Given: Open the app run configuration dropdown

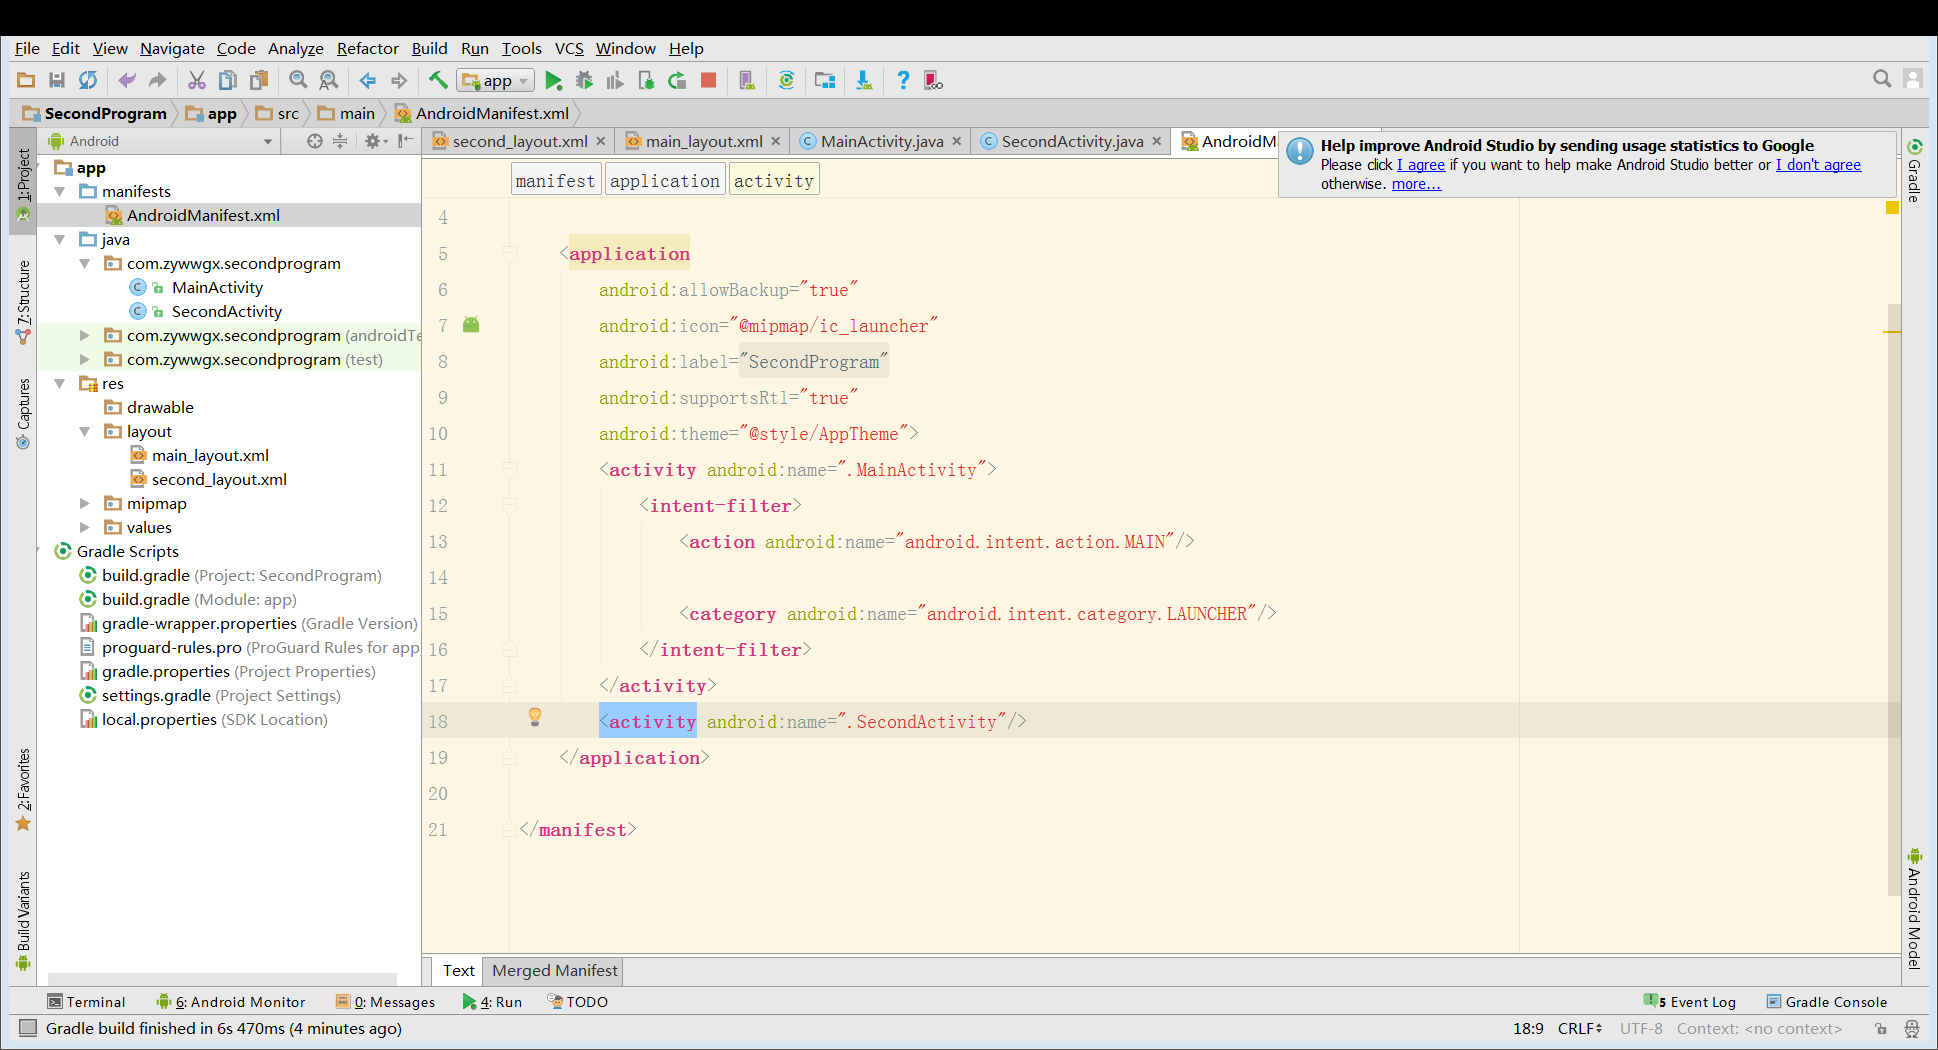Looking at the screenshot, I should pyautogui.click(x=497, y=81).
